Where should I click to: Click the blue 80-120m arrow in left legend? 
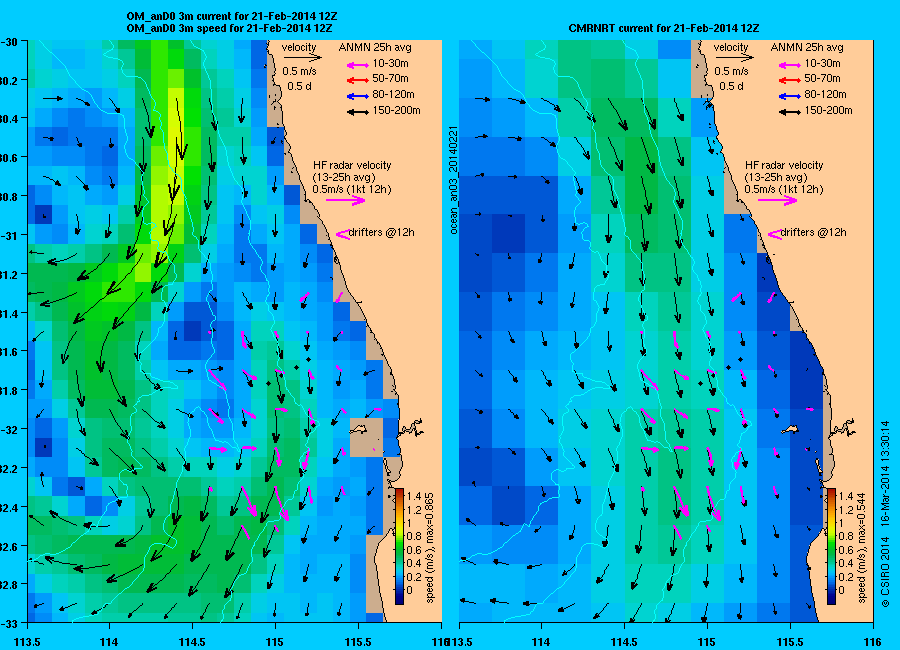pos(358,96)
